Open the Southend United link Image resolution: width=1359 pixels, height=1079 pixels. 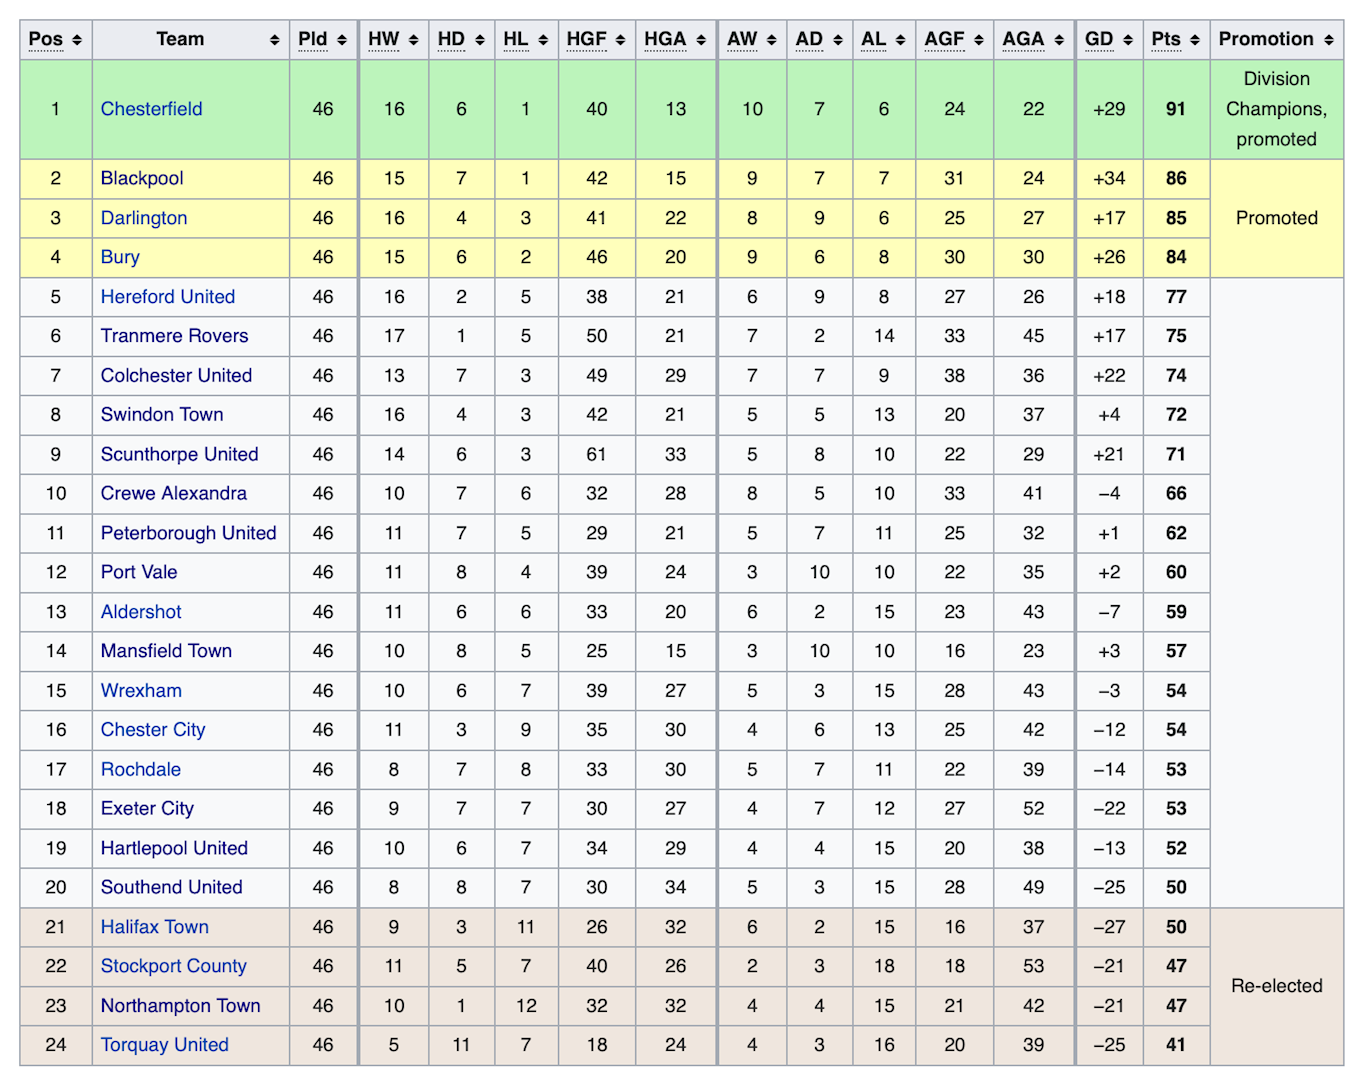[171, 888]
